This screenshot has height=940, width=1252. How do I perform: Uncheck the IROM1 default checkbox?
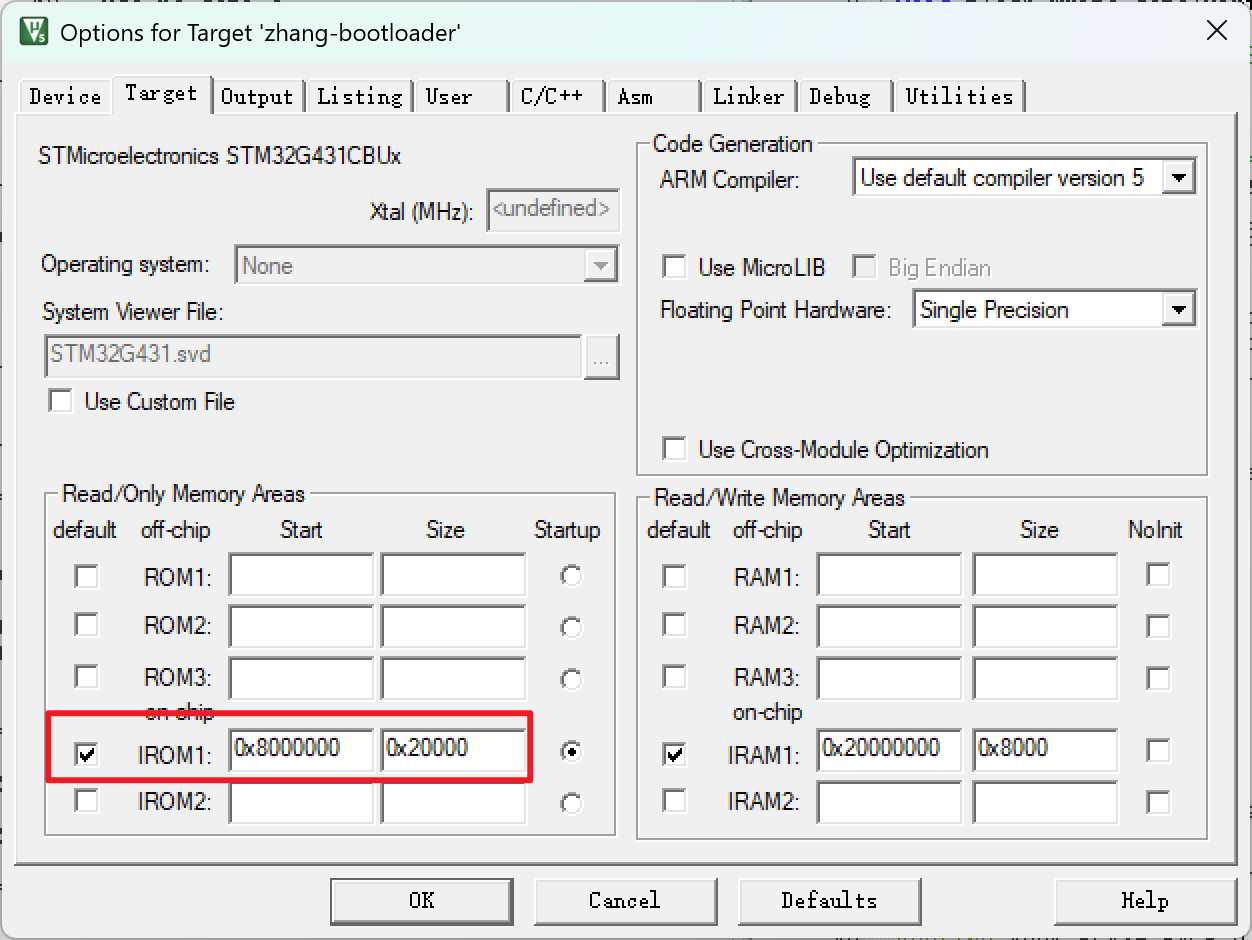tap(87, 754)
